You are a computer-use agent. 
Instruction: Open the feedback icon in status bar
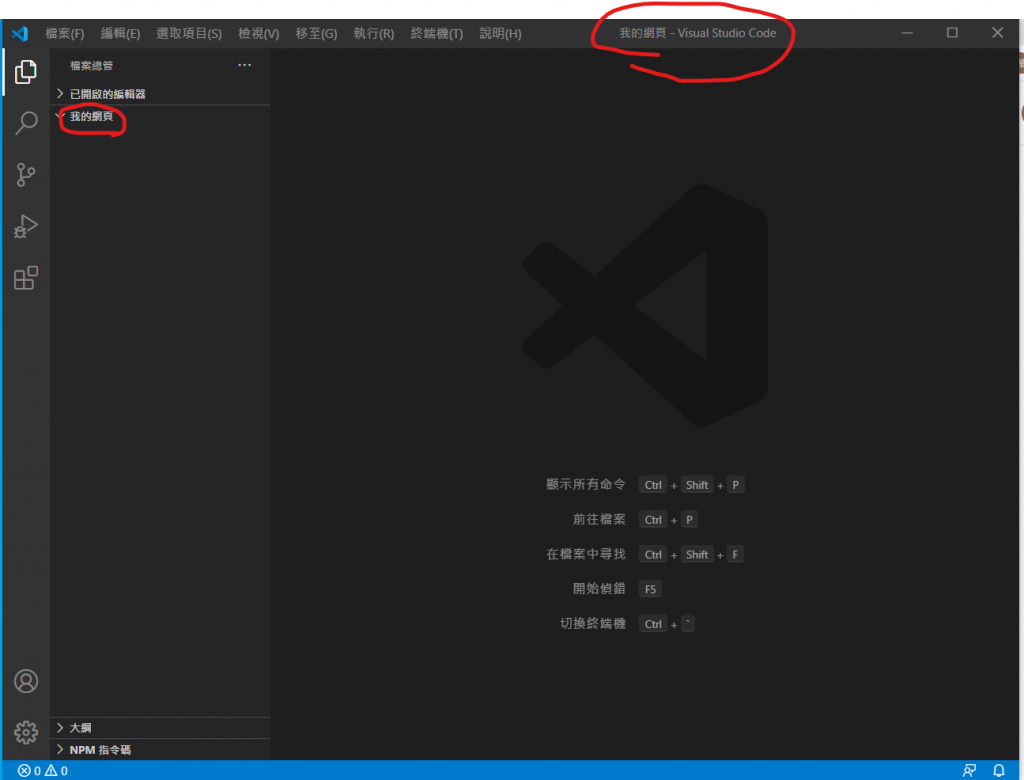click(969, 771)
